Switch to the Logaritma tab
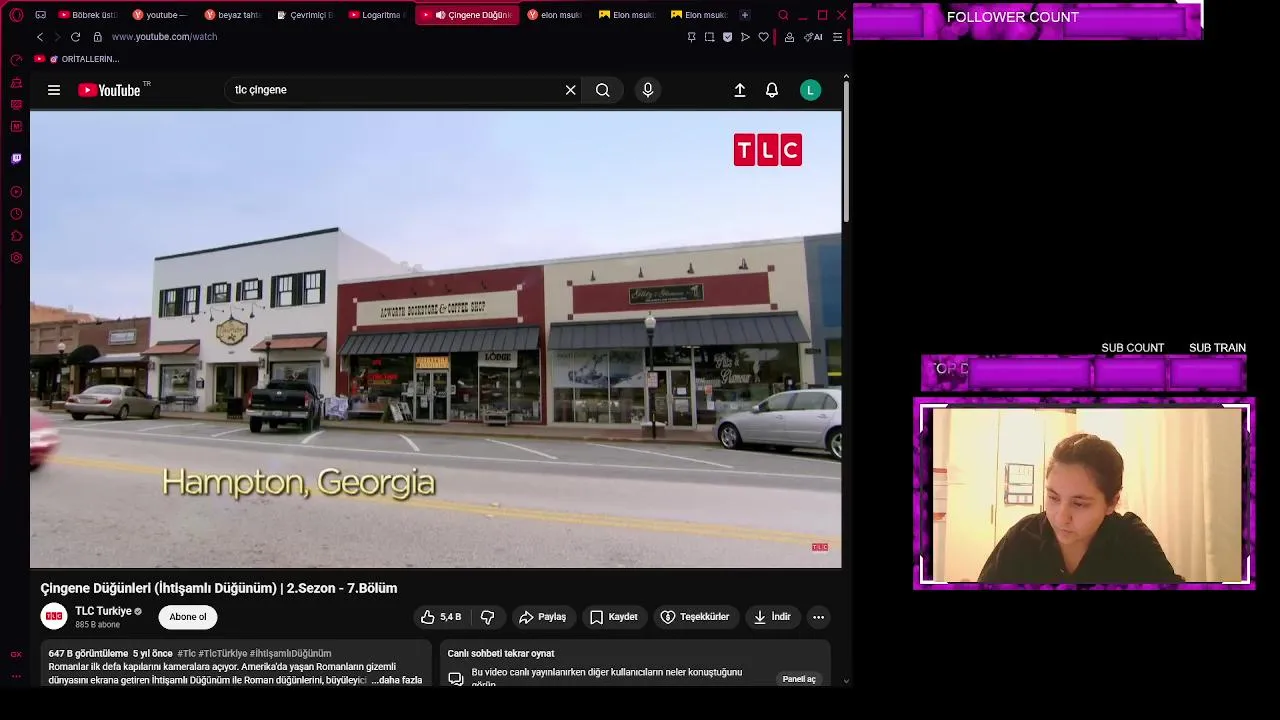Image resolution: width=1280 pixels, height=720 pixels. 376,15
